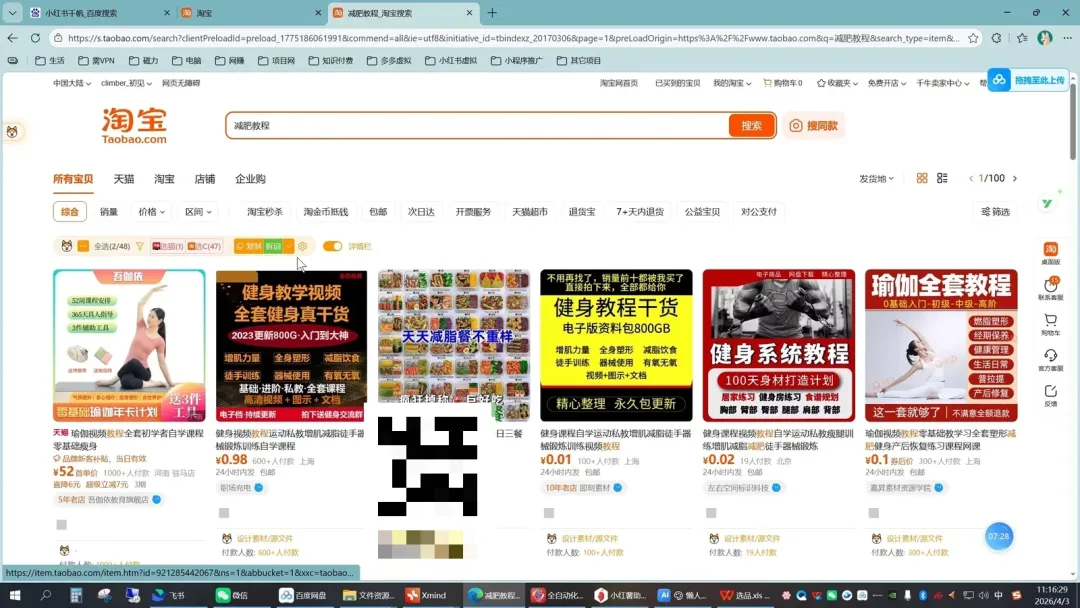Click the 复制 button in plugin bar

coord(249,247)
